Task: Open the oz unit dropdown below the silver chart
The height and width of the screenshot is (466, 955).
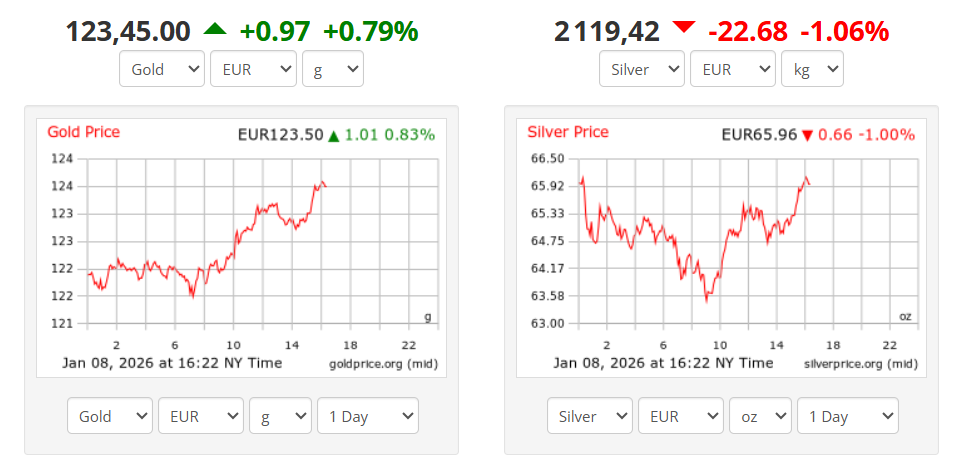Action: point(760,416)
